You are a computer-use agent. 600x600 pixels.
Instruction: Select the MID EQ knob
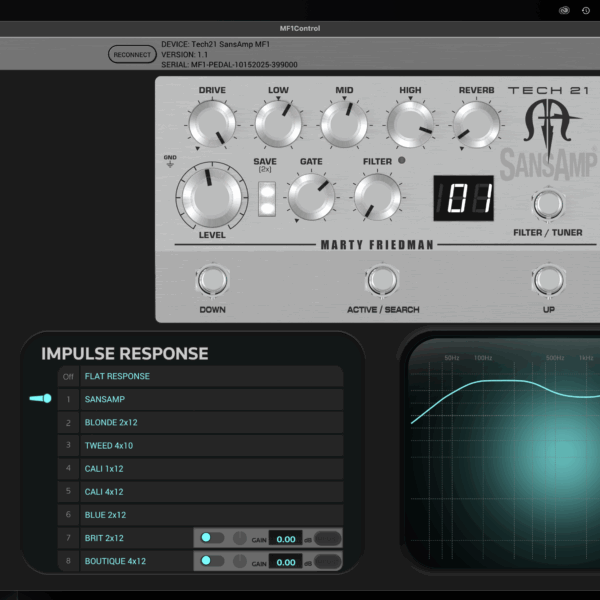coord(344,124)
